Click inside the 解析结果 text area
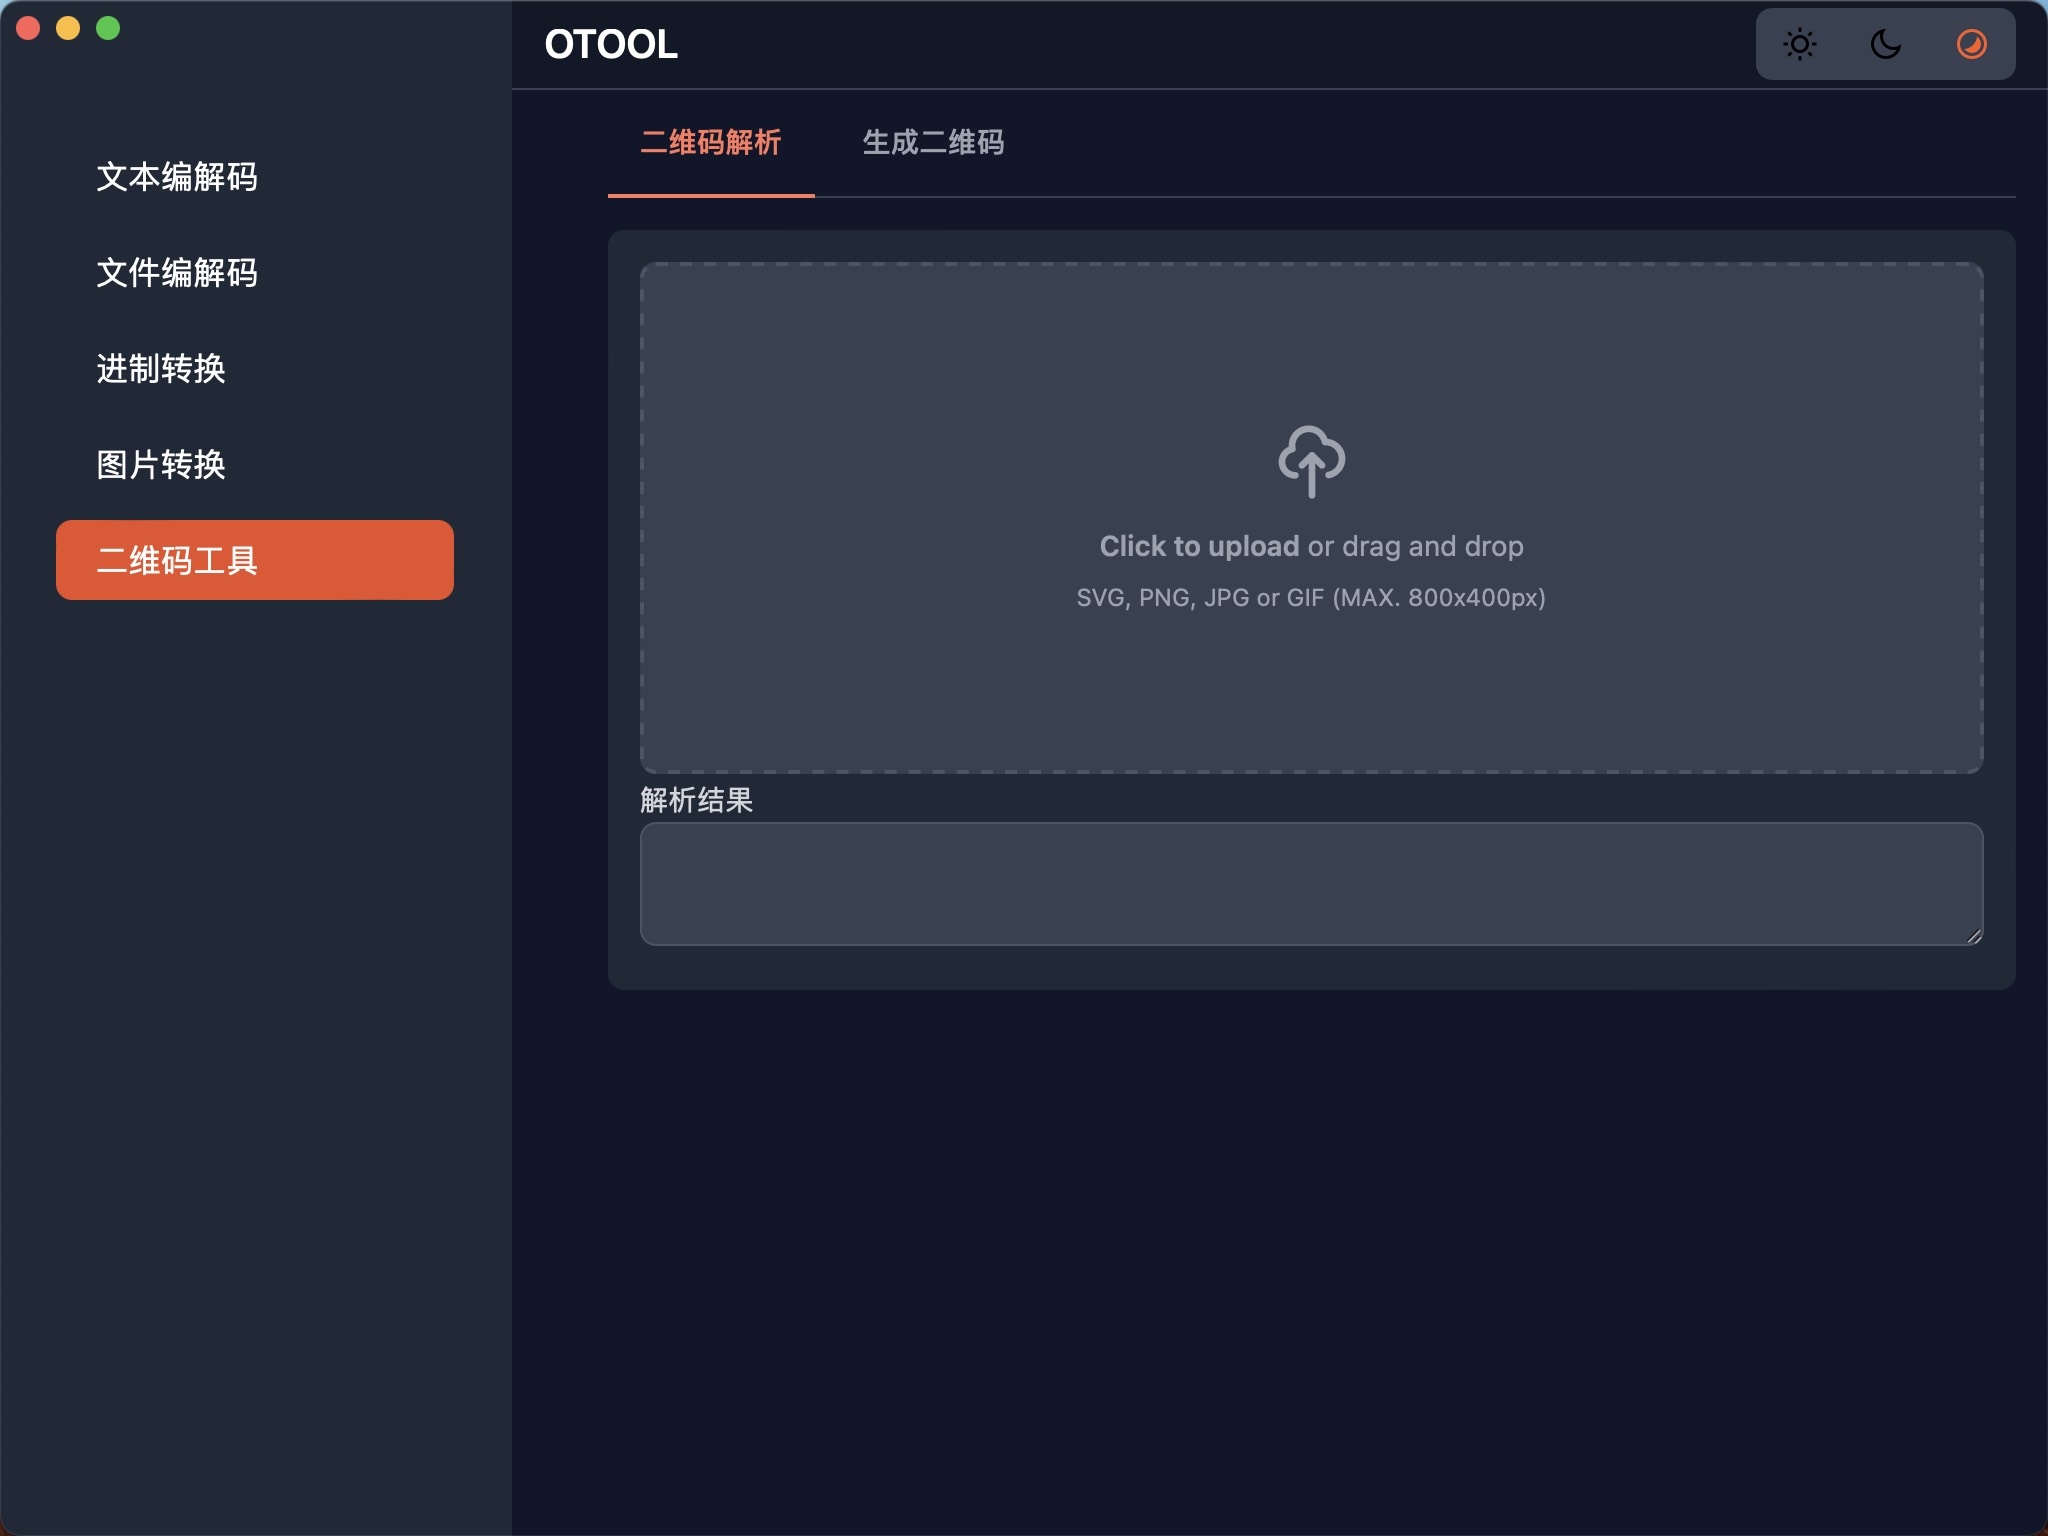This screenshot has height=1536, width=2048. tap(1310, 883)
